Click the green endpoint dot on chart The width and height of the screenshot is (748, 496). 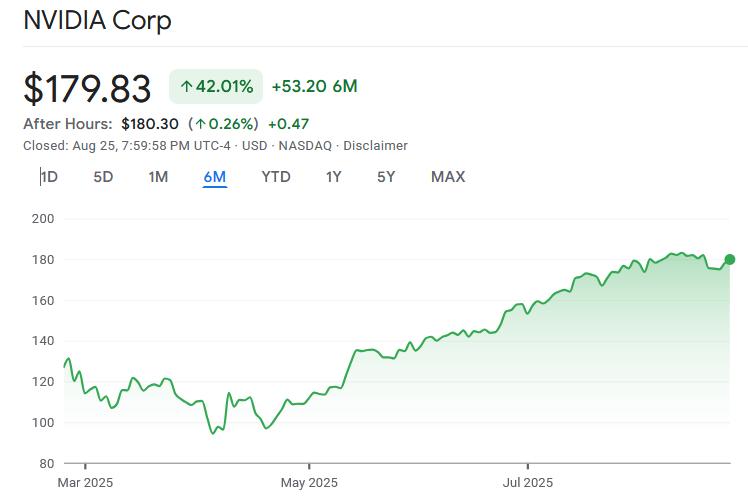click(x=730, y=260)
